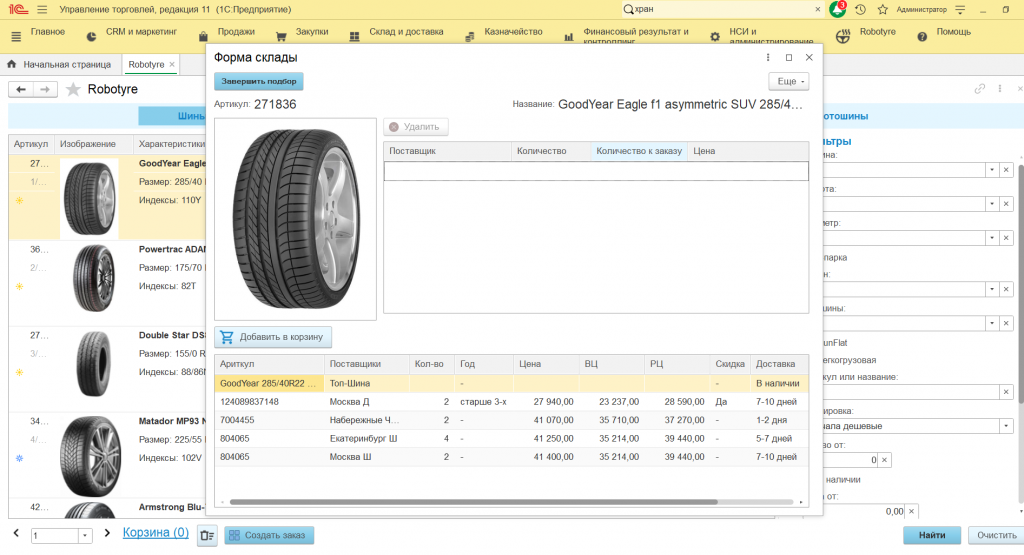Navigate forward with the right arrow

pyautogui.click(x=45, y=89)
